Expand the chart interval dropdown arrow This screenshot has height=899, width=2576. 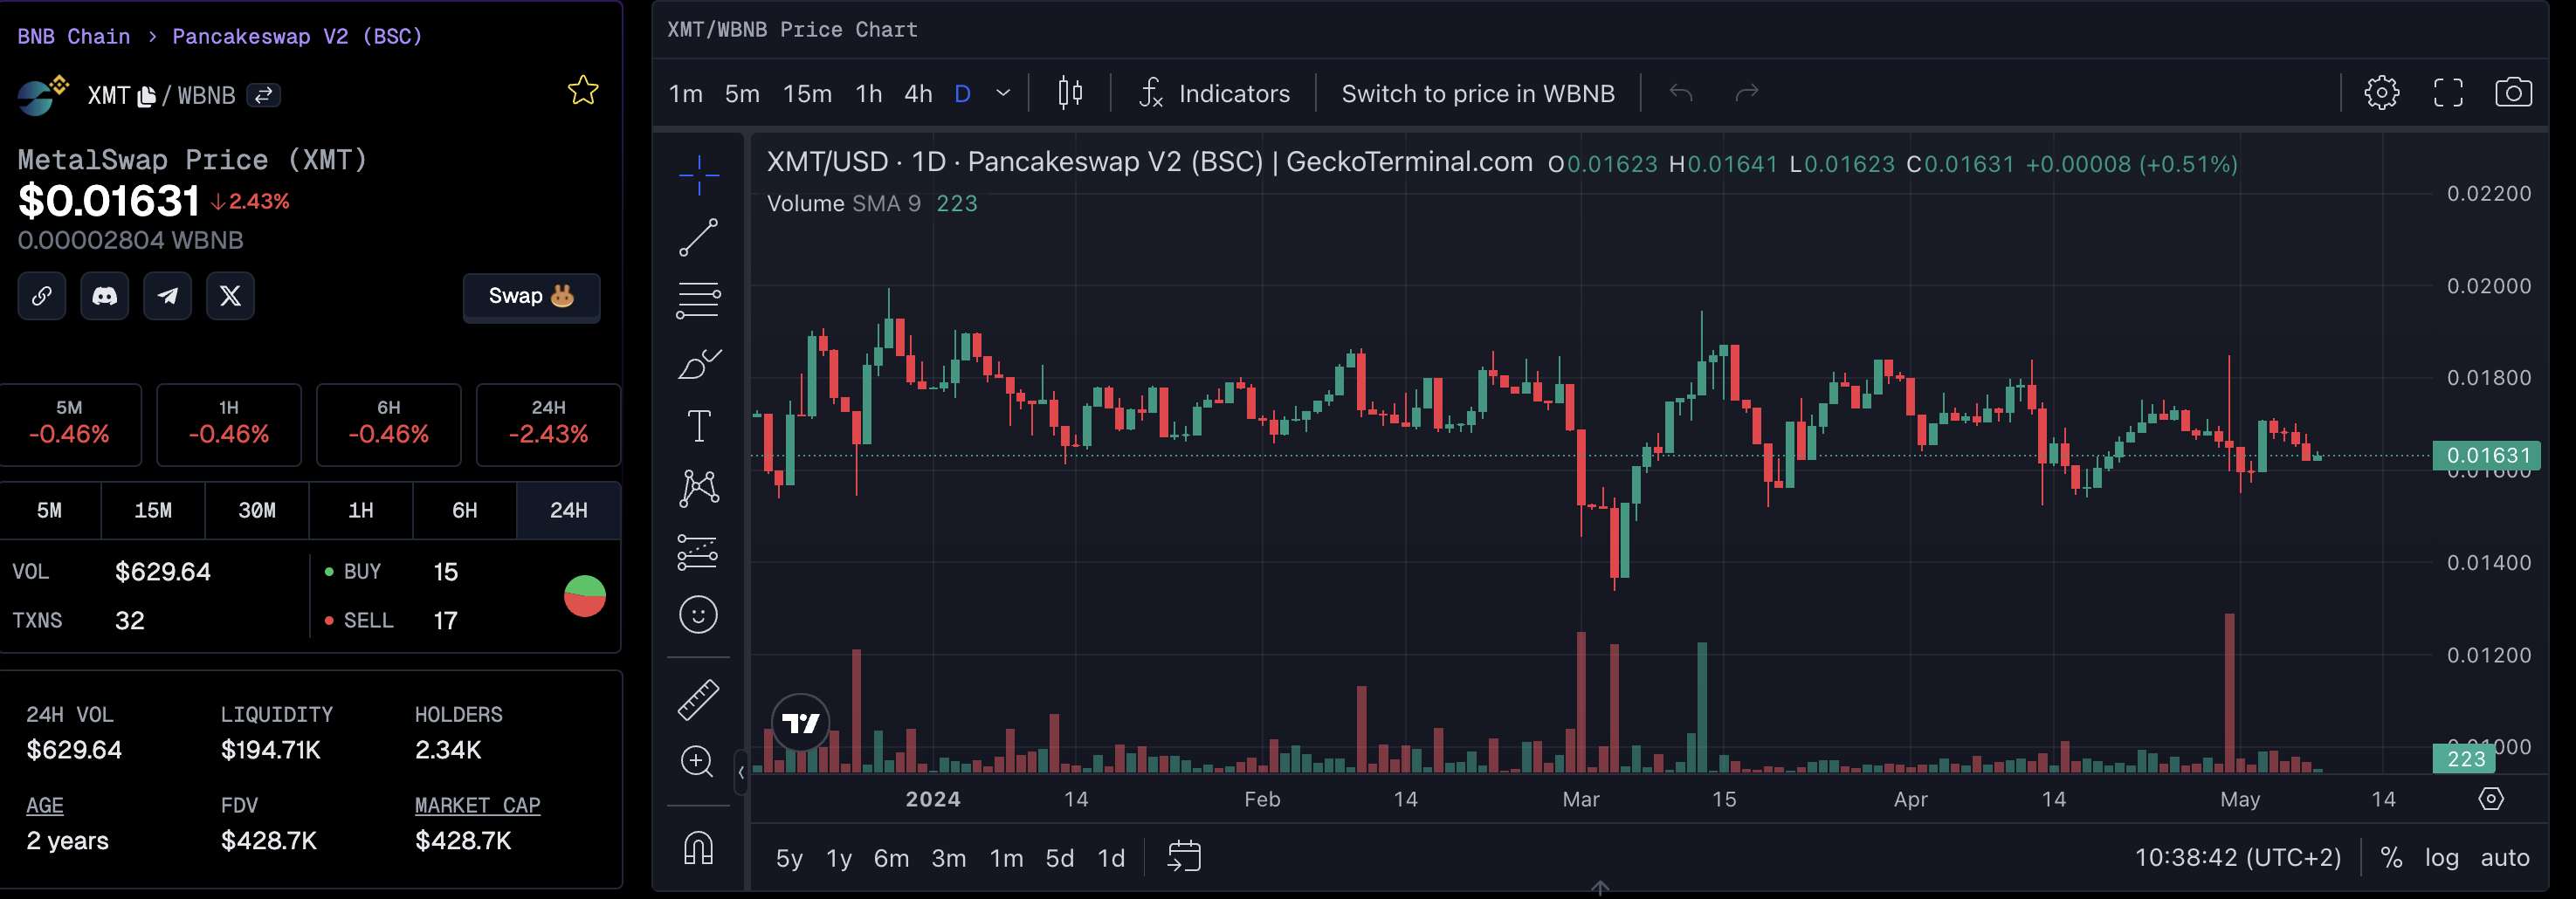[1003, 93]
